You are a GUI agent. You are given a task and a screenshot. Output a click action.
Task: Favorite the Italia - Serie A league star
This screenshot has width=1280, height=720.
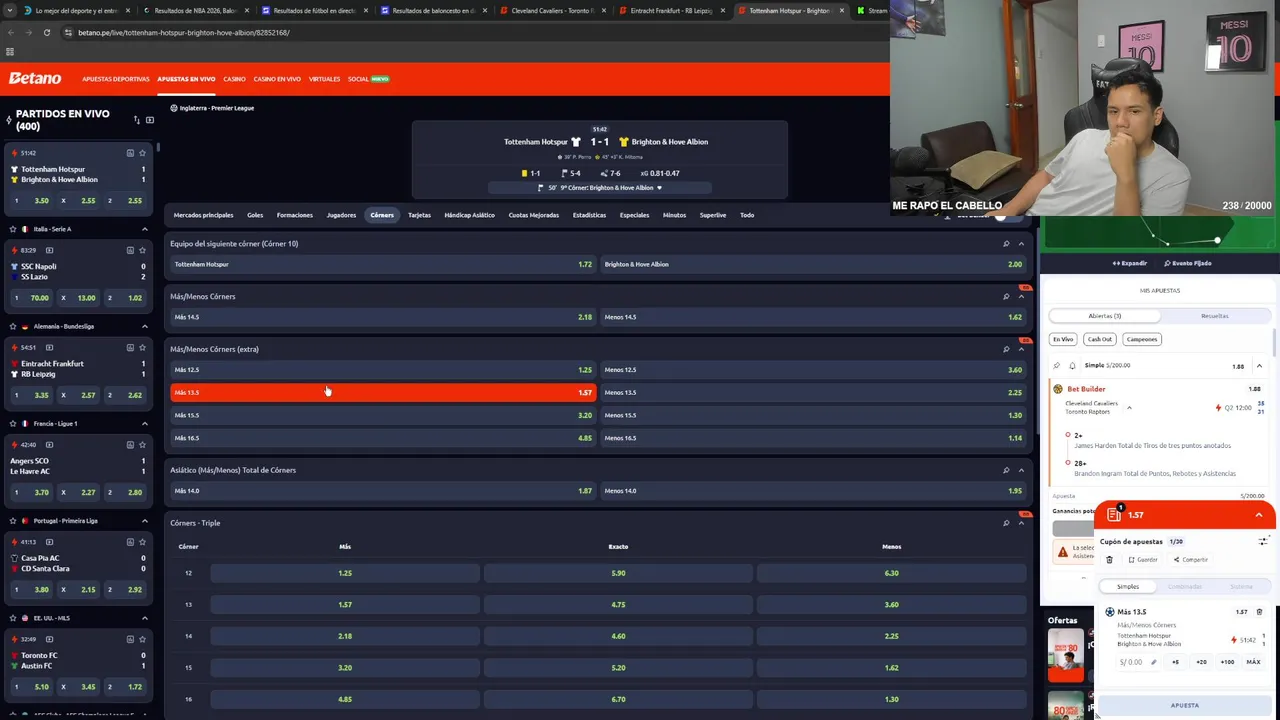[13, 229]
